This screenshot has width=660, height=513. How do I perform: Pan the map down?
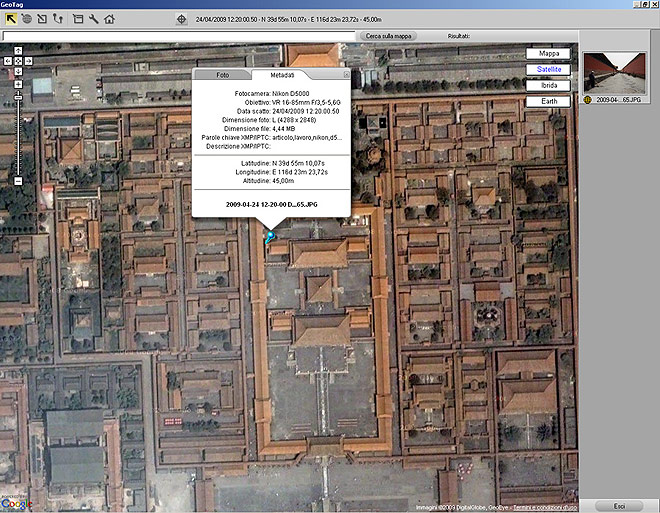tap(18, 72)
